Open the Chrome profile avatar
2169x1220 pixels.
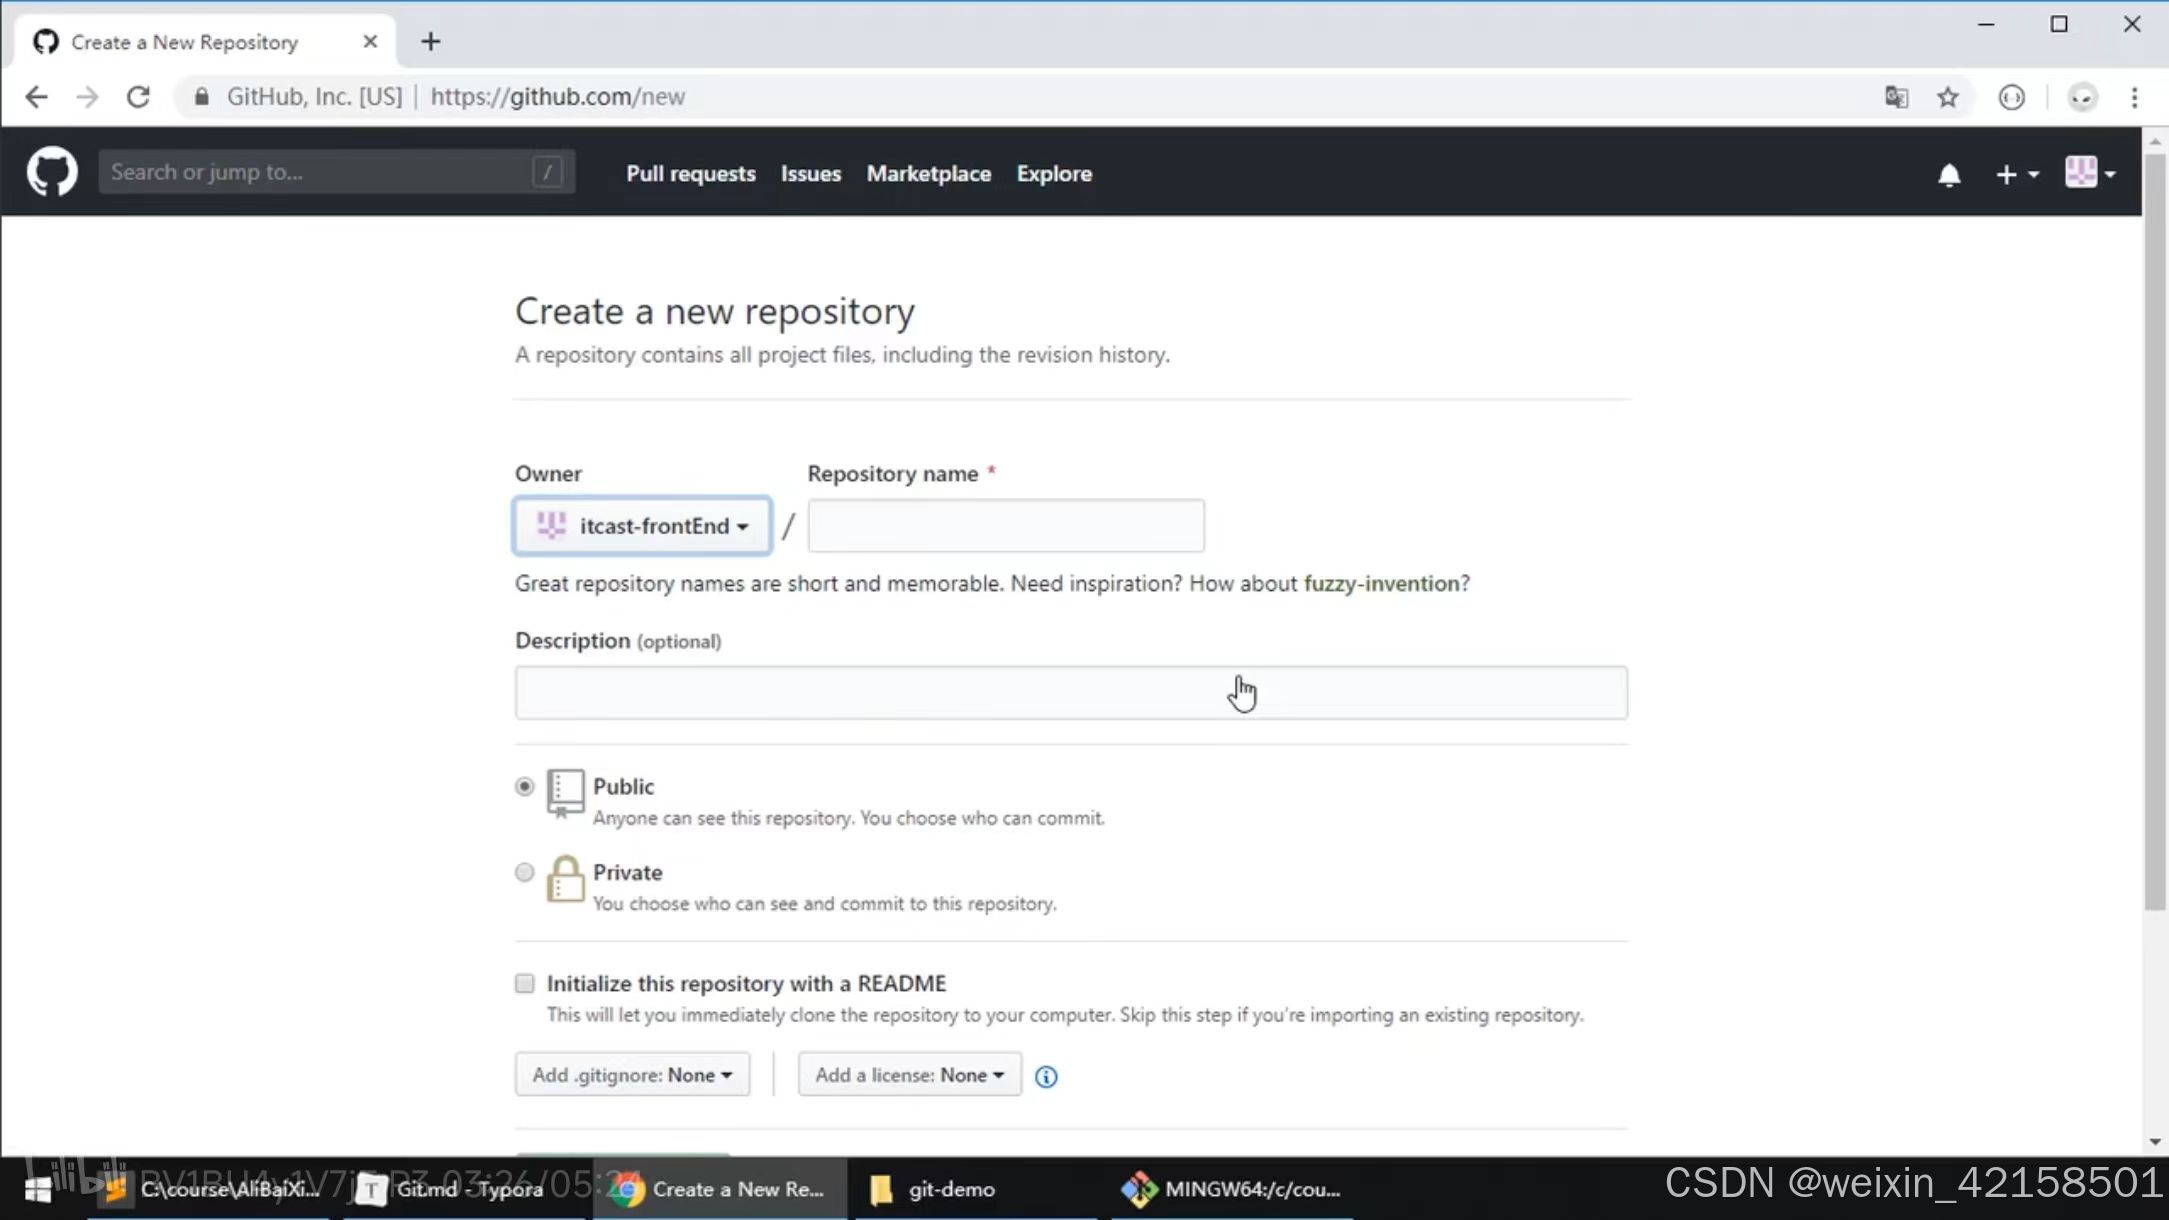pos(2082,97)
